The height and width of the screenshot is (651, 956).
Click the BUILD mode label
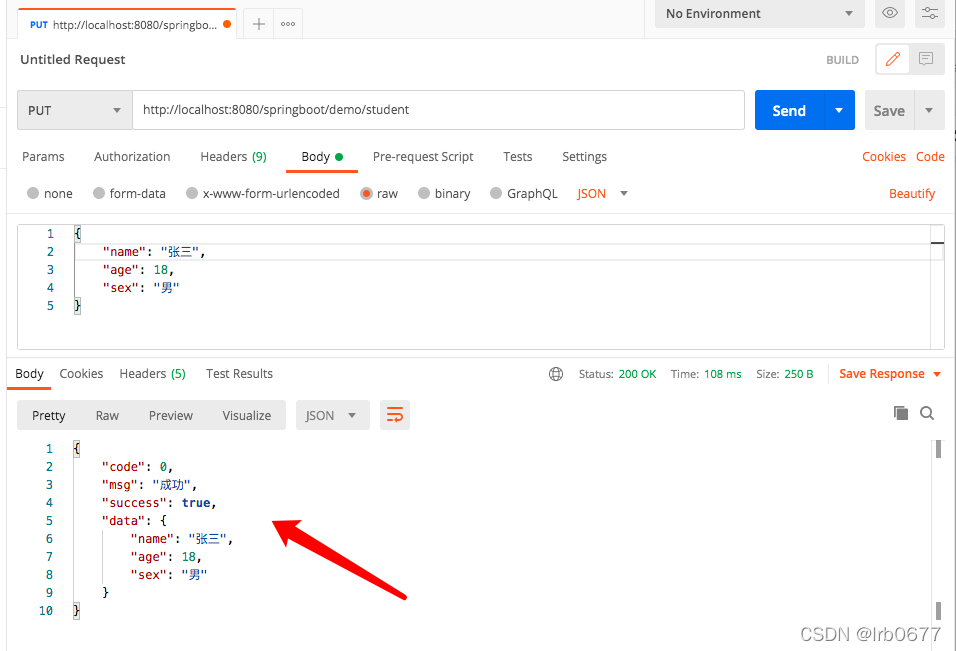842,60
